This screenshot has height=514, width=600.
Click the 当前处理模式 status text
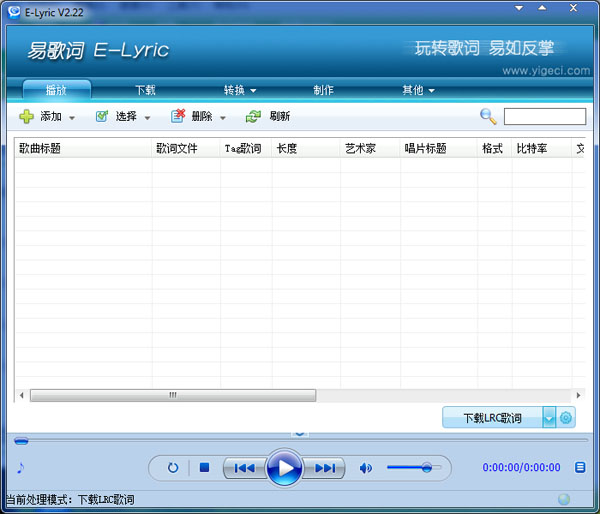[x=70, y=499]
